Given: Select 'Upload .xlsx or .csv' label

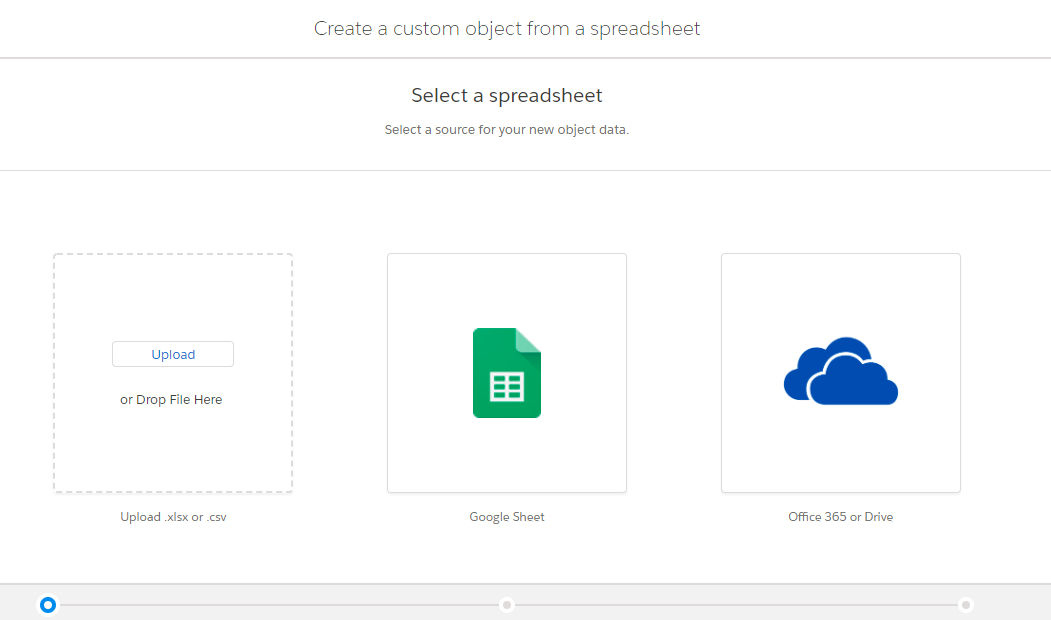Looking at the screenshot, I should 173,517.
